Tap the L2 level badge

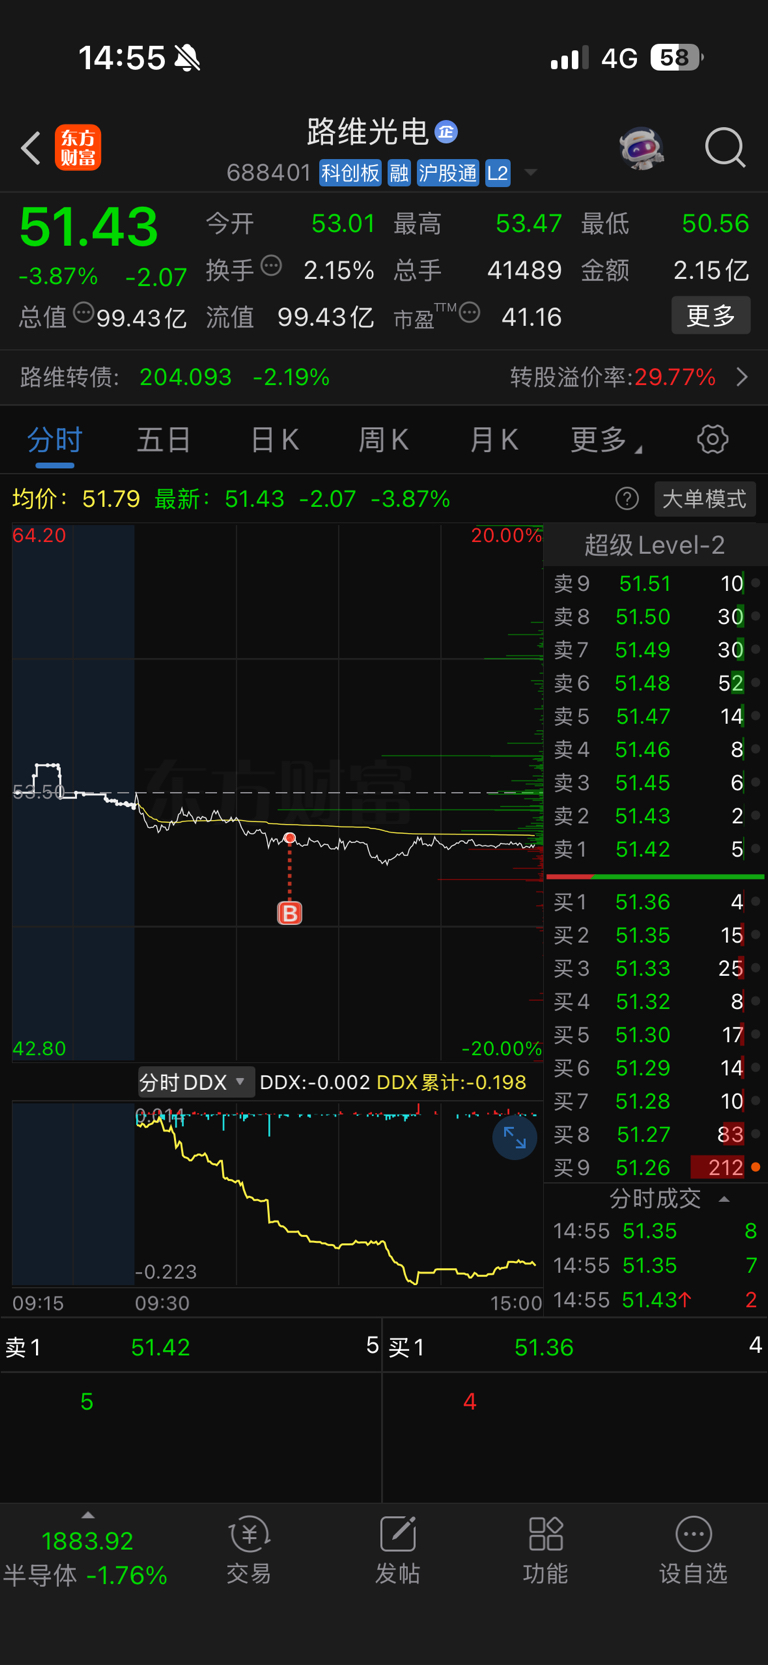498,173
